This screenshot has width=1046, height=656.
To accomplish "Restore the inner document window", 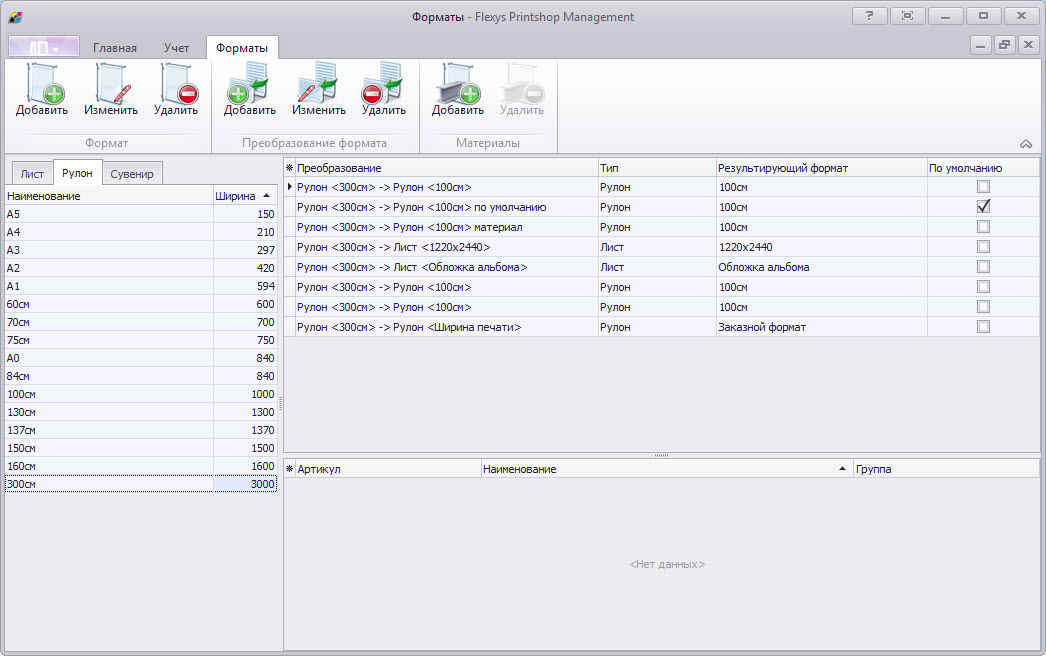I will click(1004, 45).
